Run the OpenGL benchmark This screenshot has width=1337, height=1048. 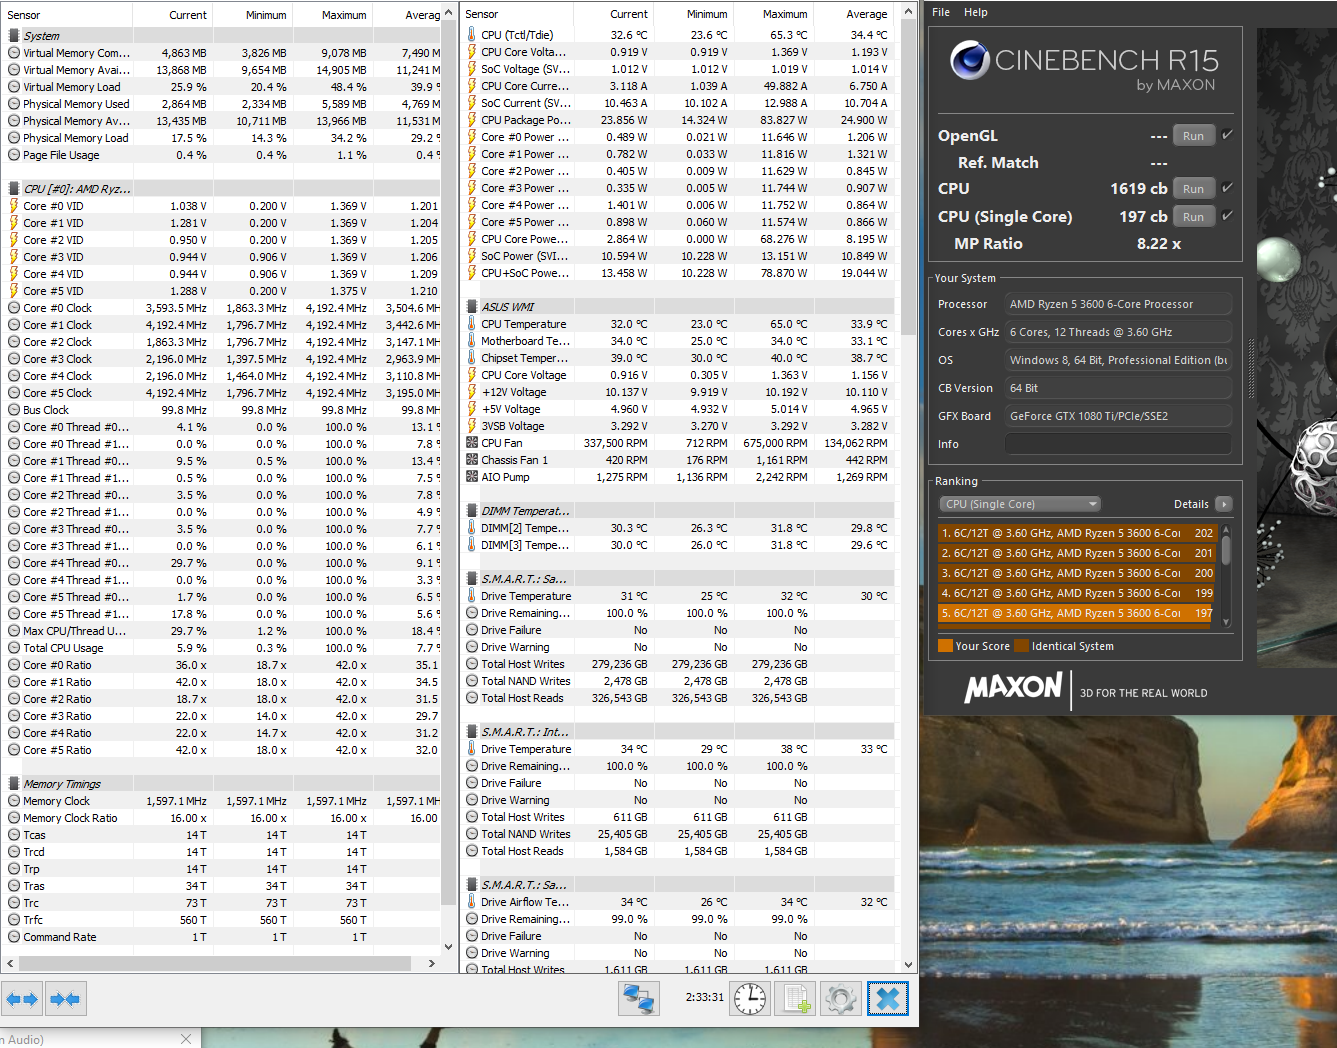click(1193, 136)
